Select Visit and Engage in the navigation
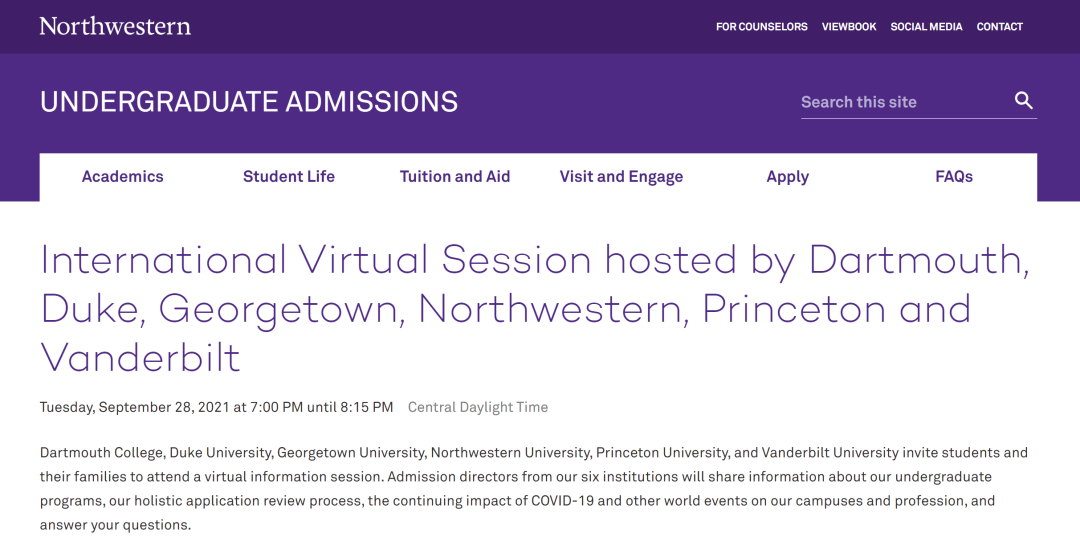Viewport: 1080px width, 542px height. pyautogui.click(x=621, y=177)
